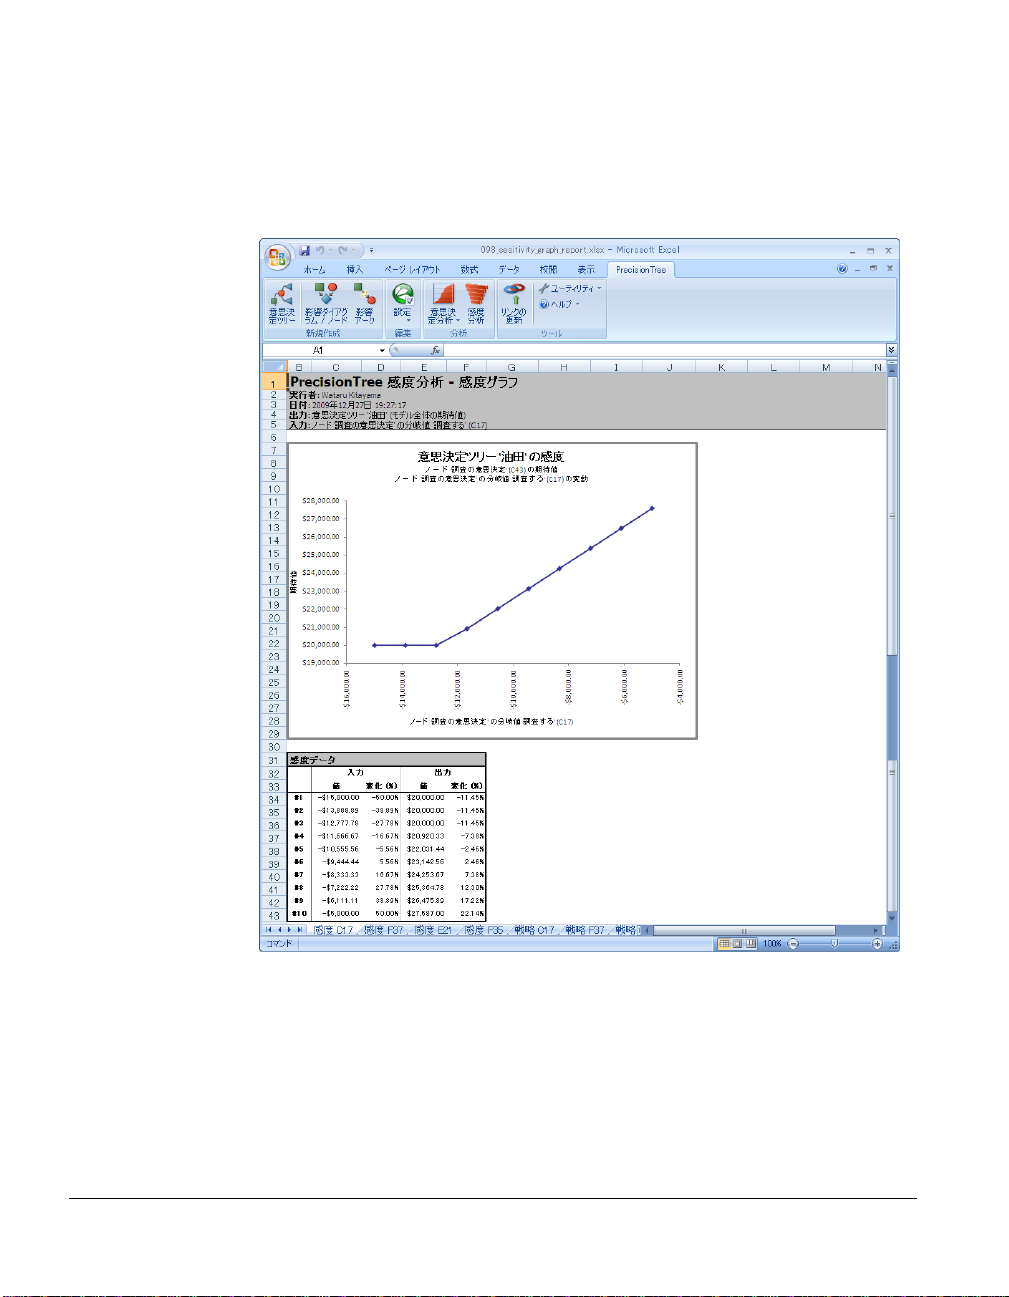Click output value $22,031.44 in row #5
Screen dimensions: 1009x1297
pos(425,849)
